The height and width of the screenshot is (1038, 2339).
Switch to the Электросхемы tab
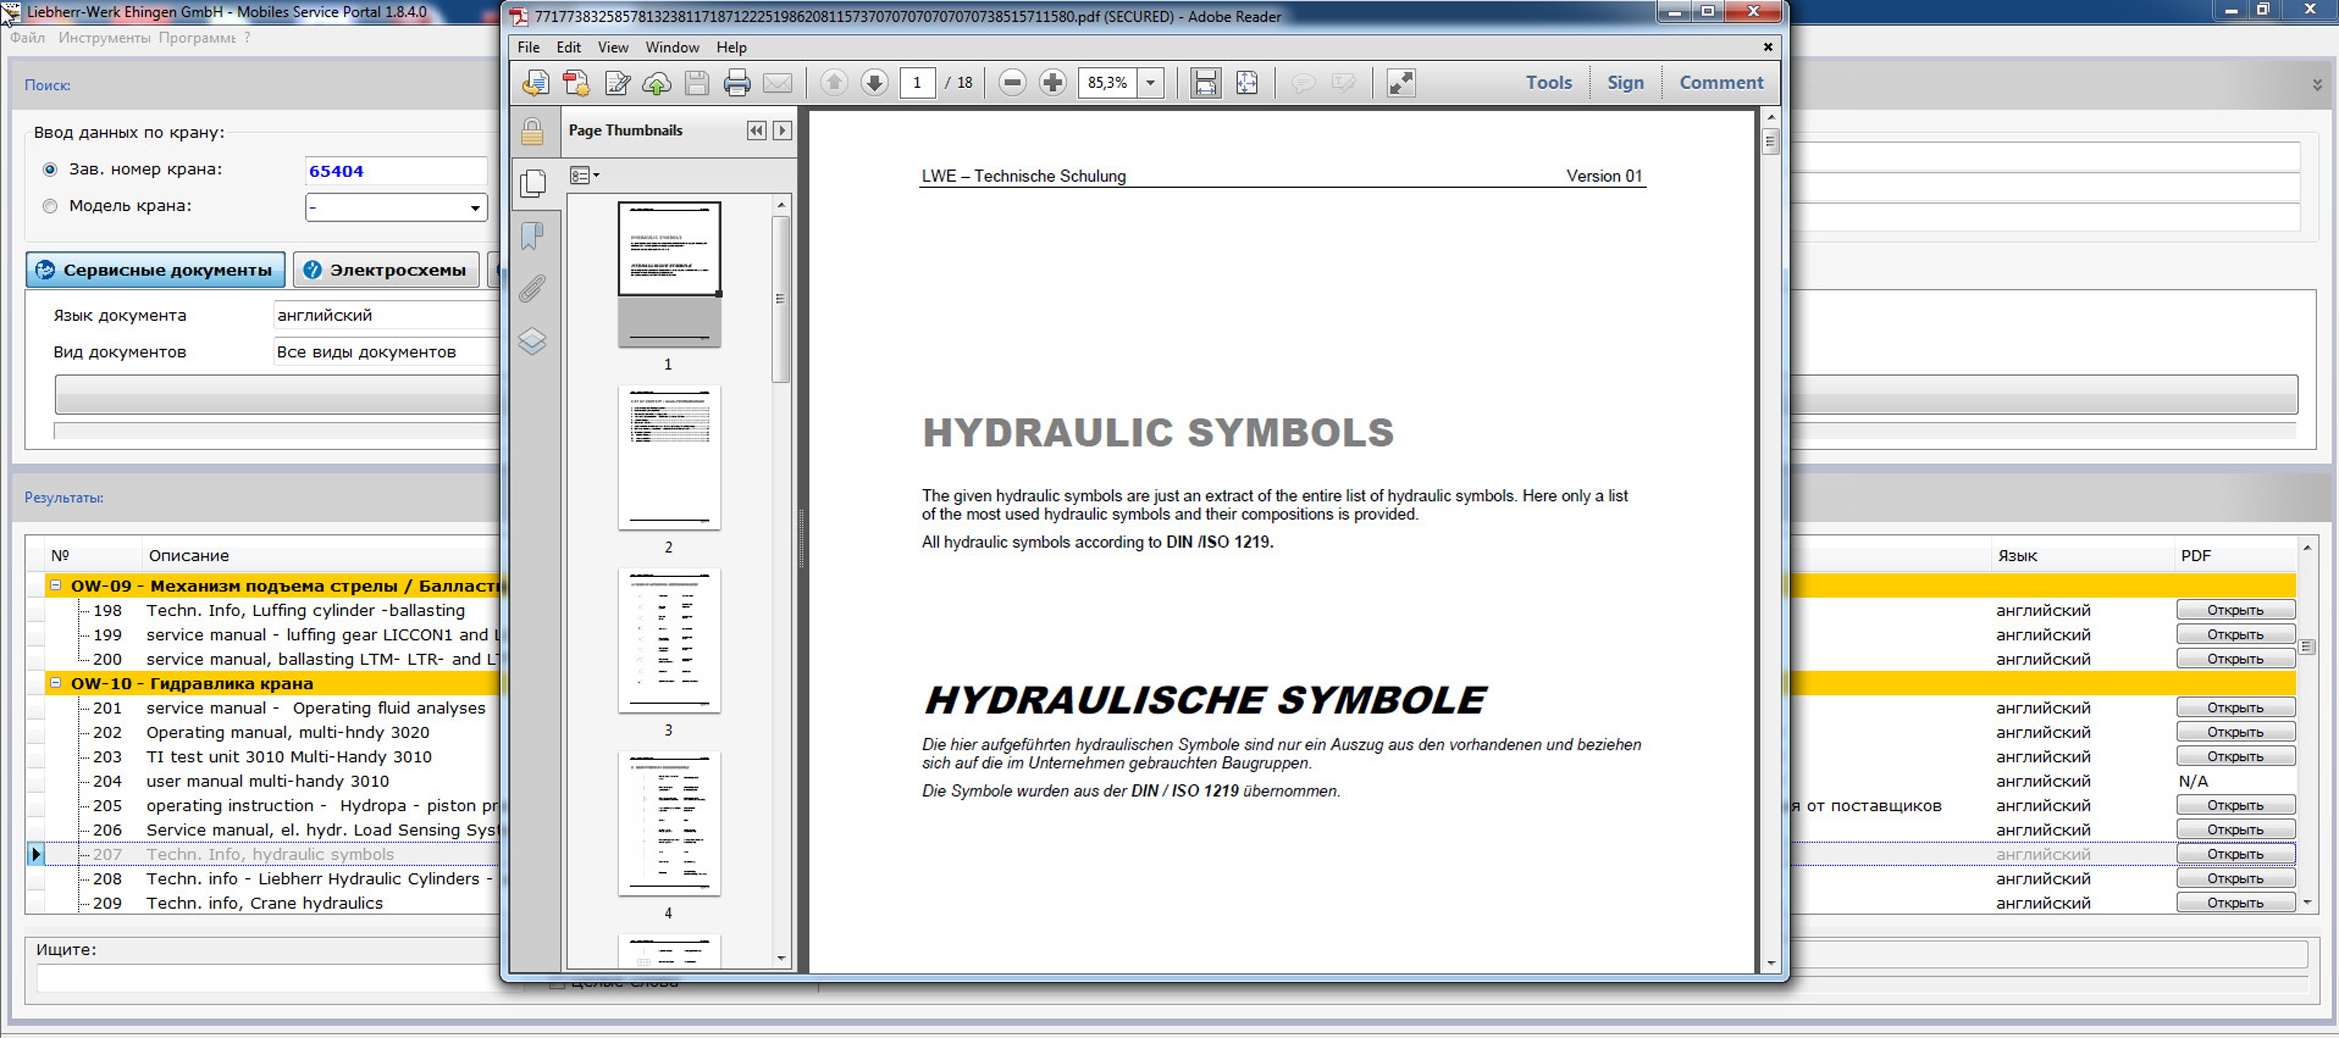point(386,270)
